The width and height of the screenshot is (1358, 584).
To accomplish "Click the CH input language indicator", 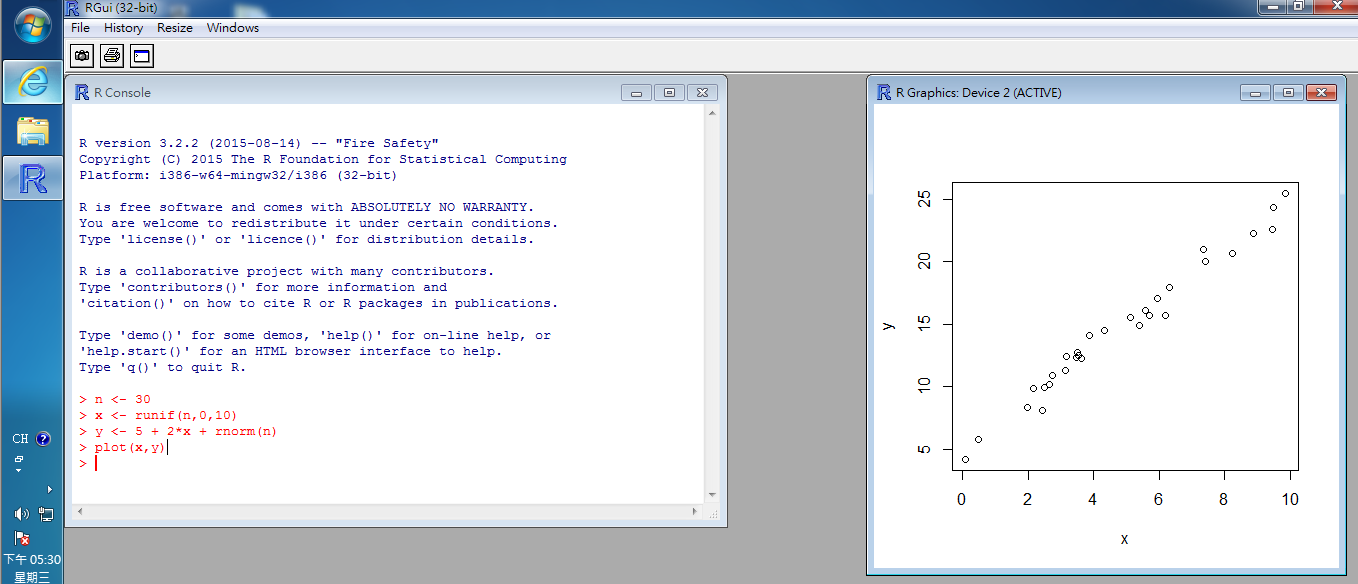I will click(x=20, y=439).
